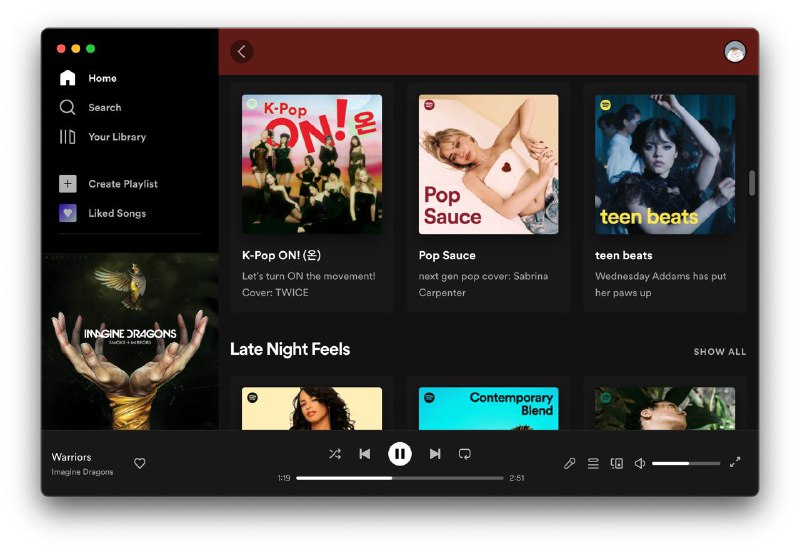Click the Warriors song title

click(x=71, y=457)
